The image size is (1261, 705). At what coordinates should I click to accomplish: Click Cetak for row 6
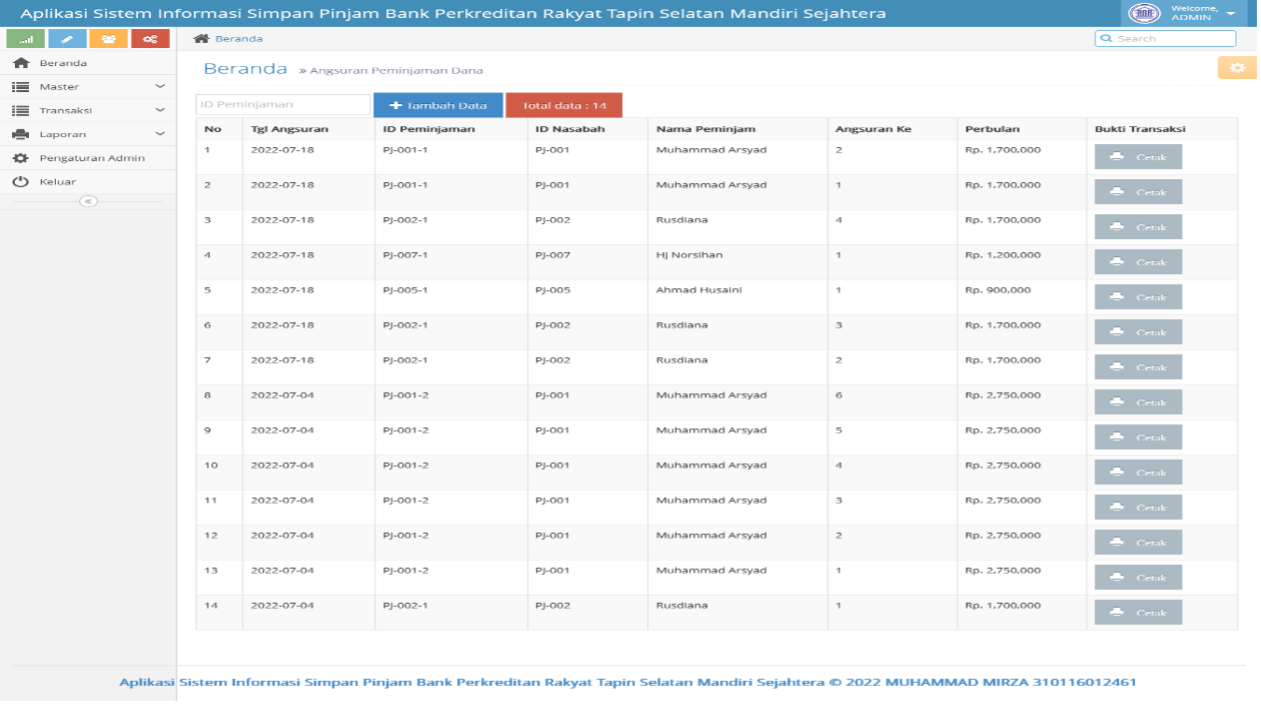click(x=1138, y=332)
